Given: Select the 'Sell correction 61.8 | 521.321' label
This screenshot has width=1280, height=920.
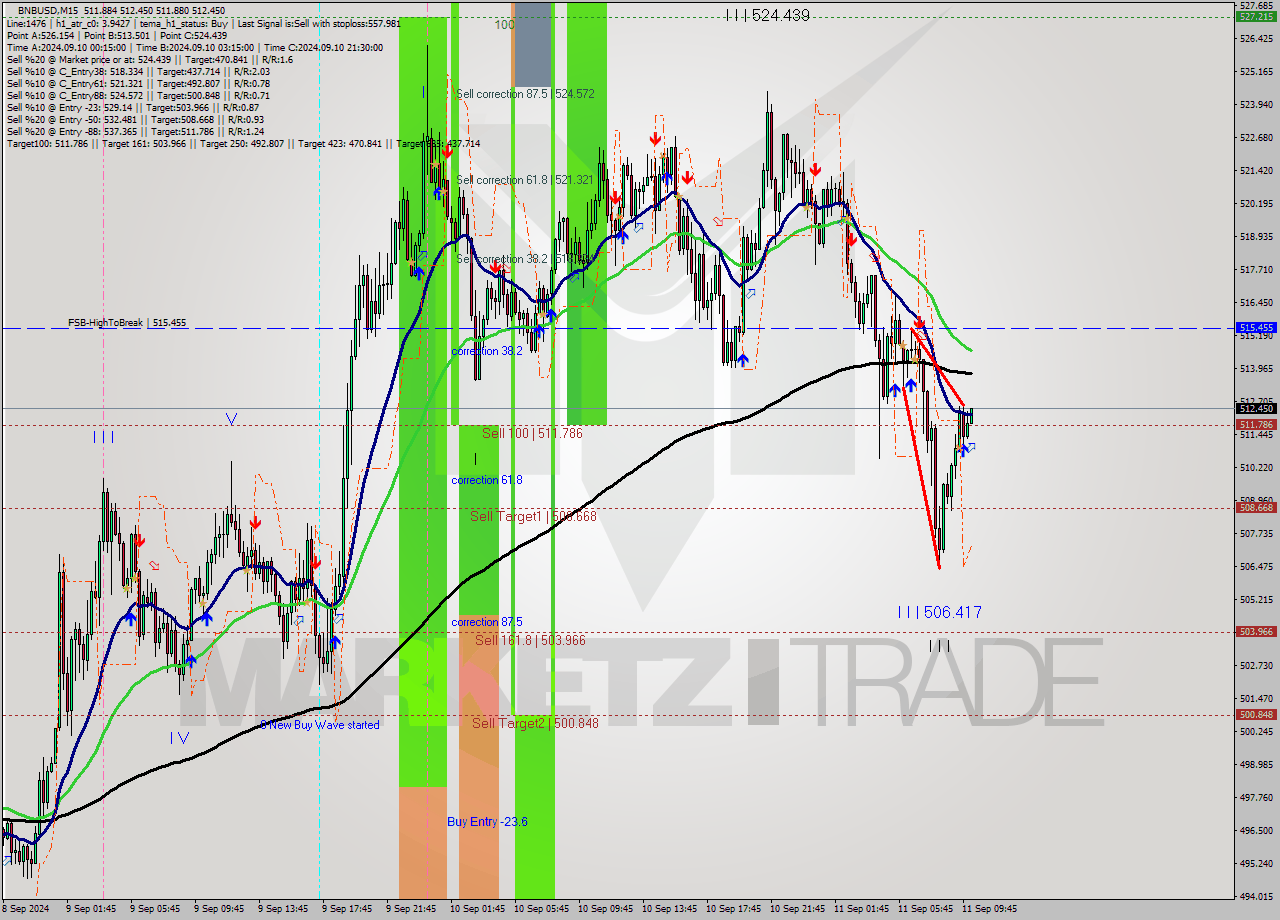Looking at the screenshot, I should (x=525, y=180).
